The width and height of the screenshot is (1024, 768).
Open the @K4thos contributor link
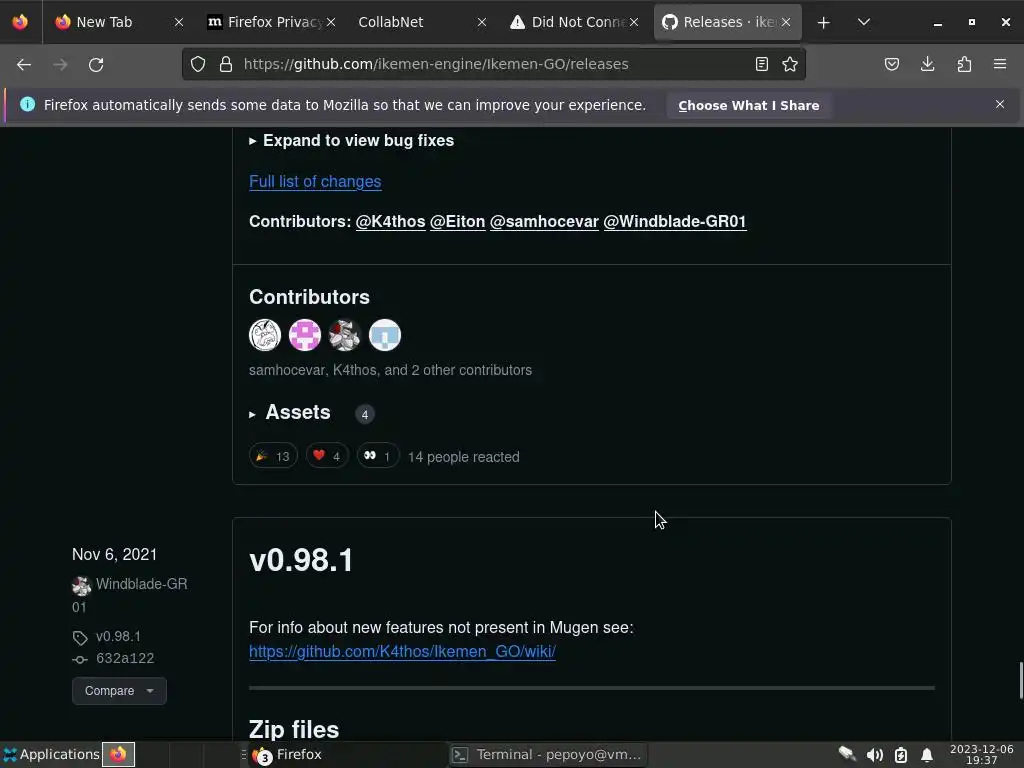pyautogui.click(x=391, y=221)
